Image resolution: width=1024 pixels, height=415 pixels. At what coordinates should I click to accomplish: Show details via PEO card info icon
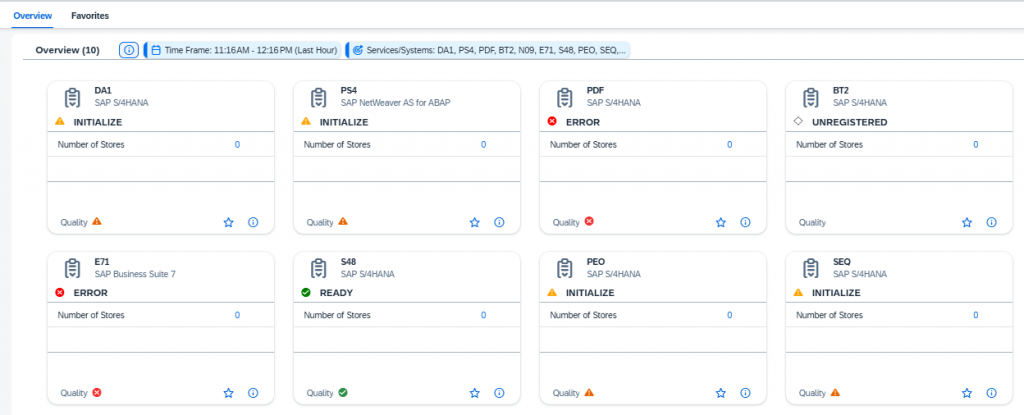pyautogui.click(x=746, y=393)
